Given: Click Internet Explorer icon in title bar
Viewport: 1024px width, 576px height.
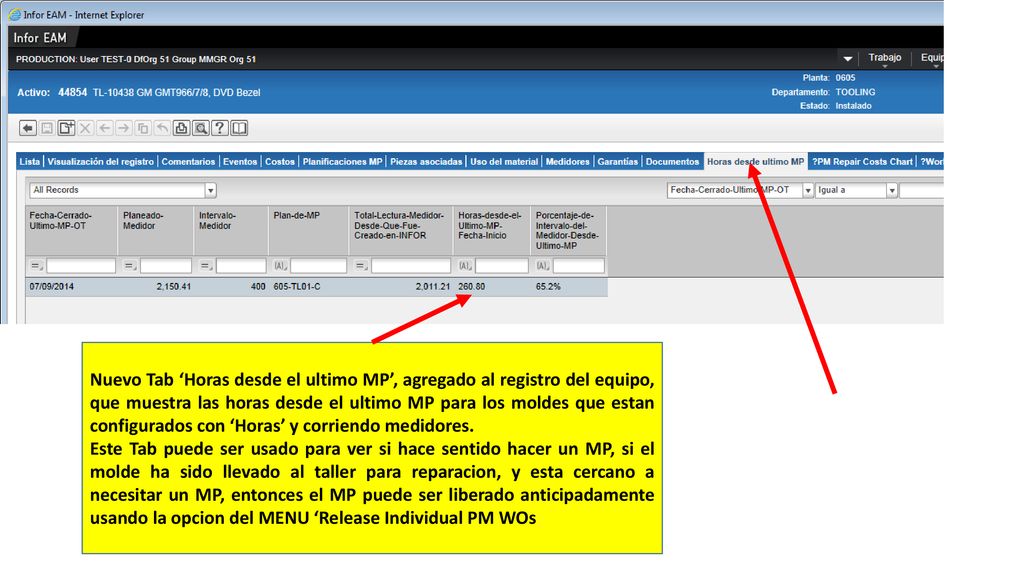Looking at the screenshot, I should [15, 14].
